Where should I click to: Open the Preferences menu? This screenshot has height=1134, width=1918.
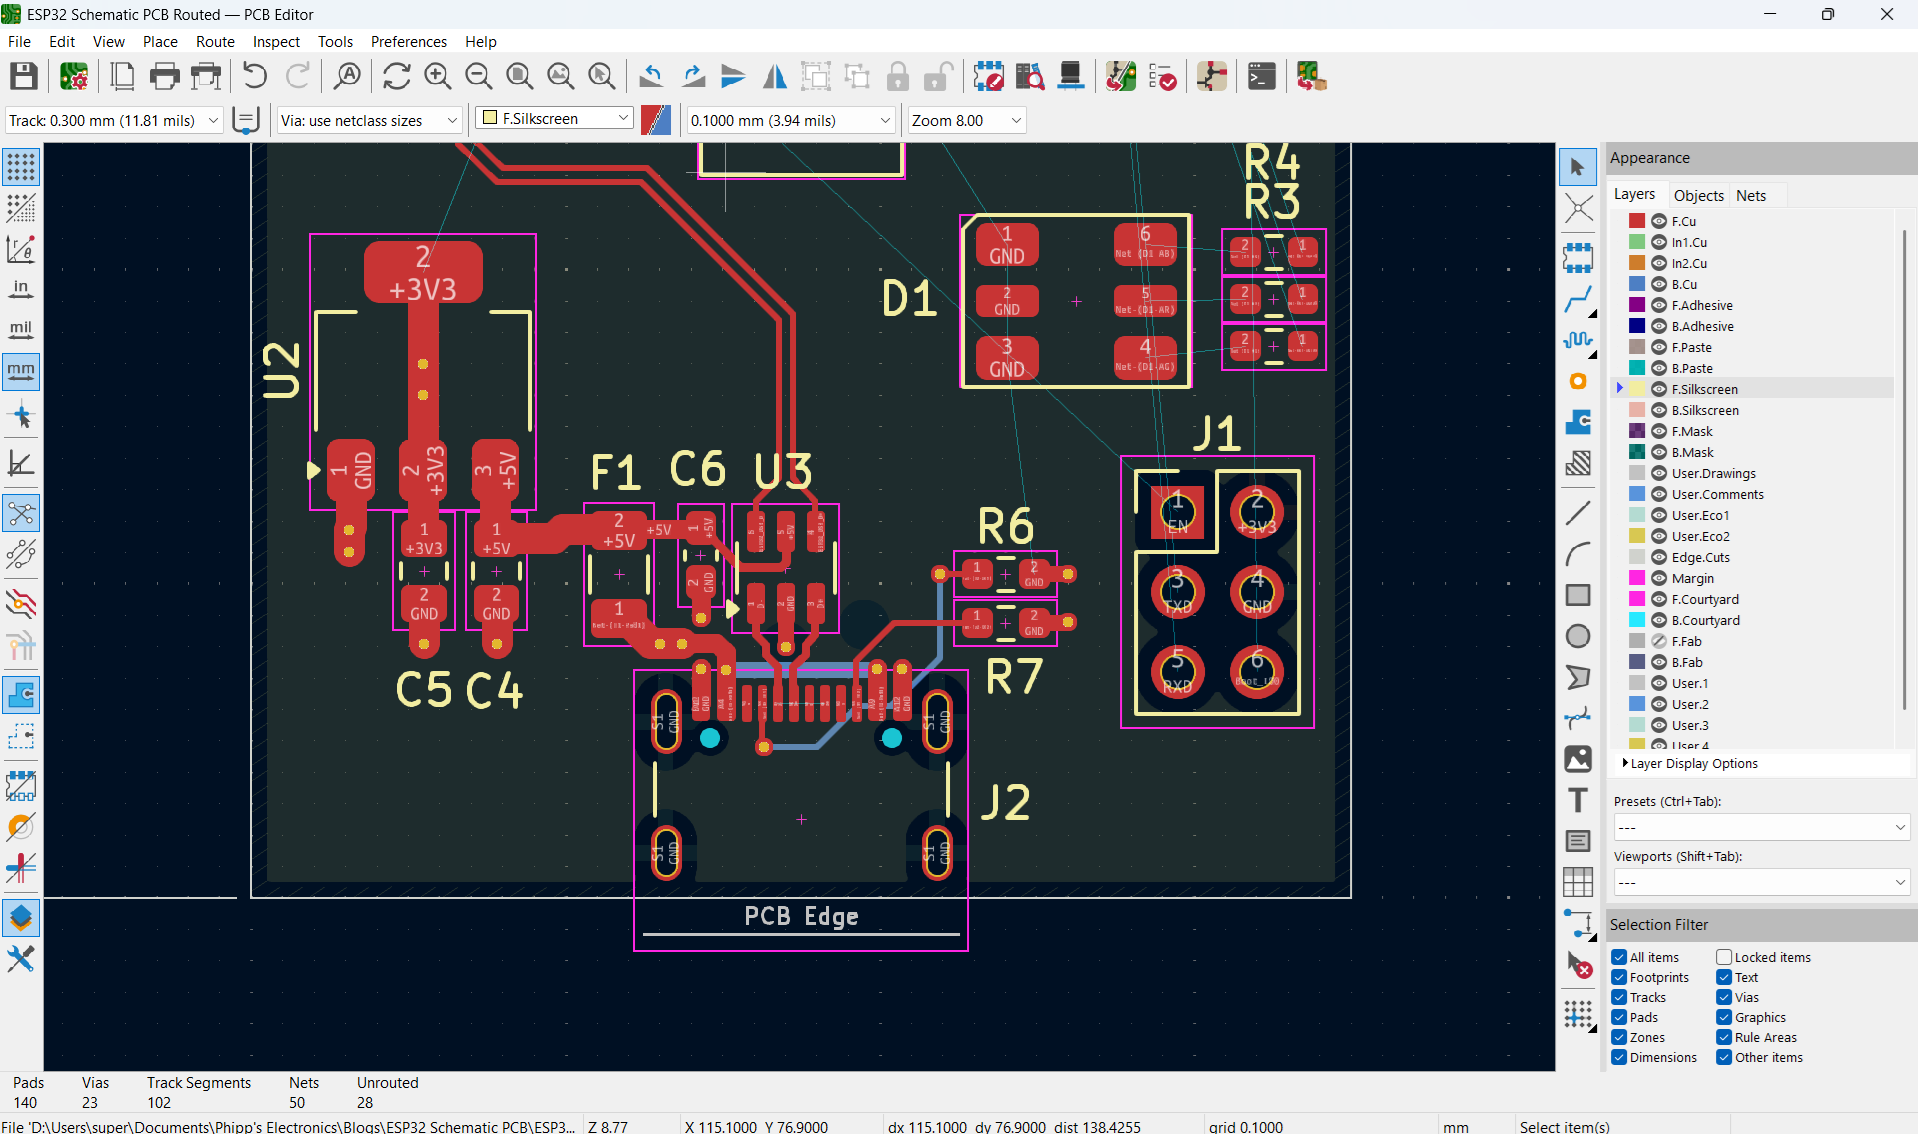click(408, 41)
